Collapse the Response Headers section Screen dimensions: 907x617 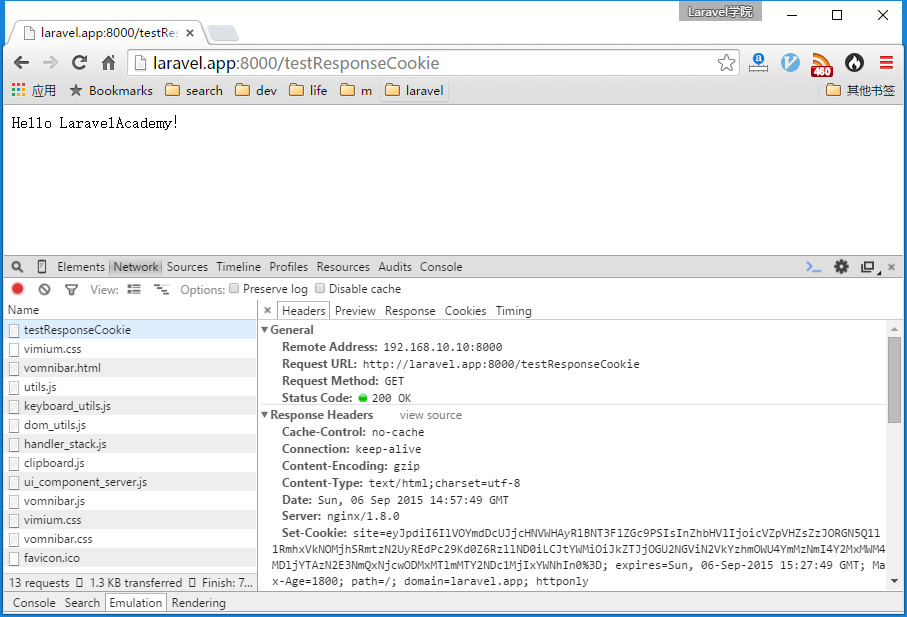tap(264, 415)
